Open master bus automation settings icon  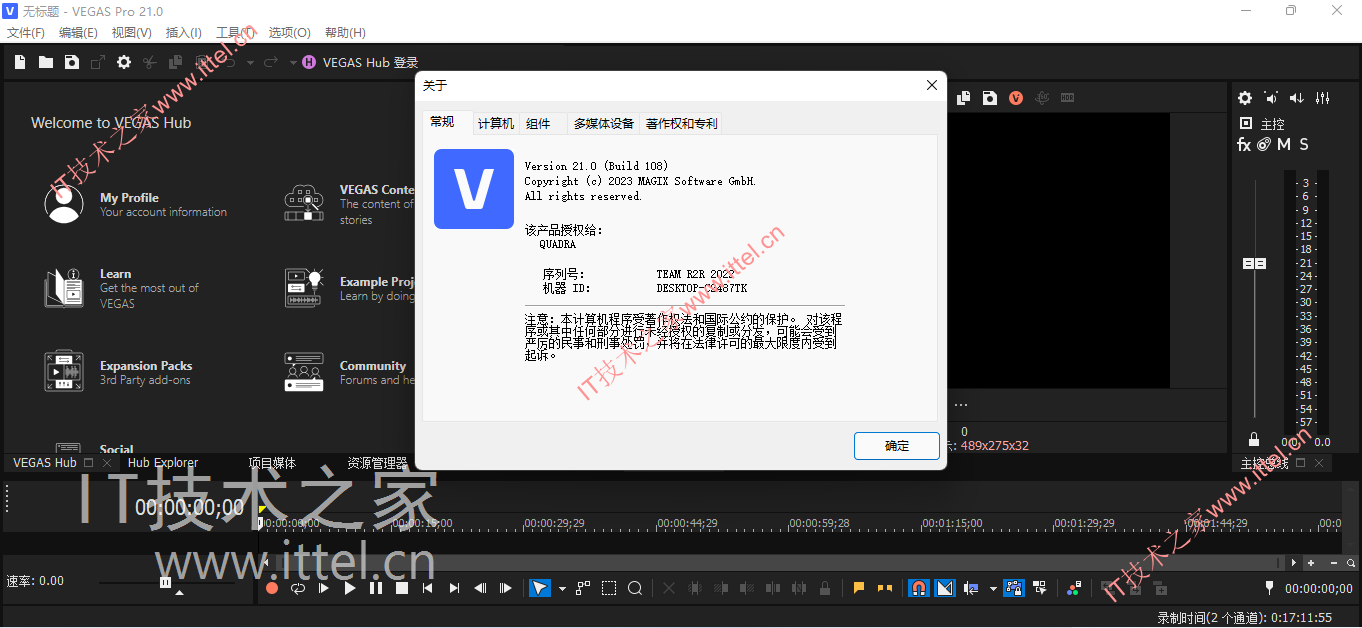tap(1264, 145)
